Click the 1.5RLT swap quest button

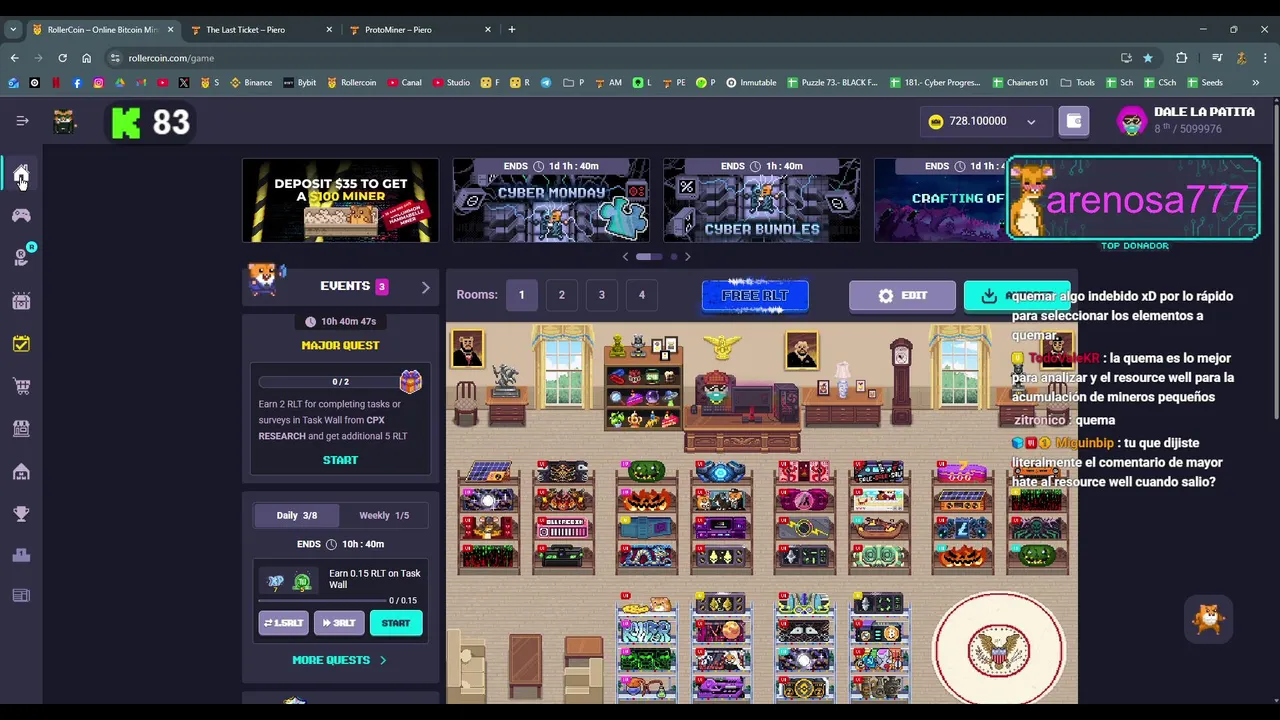coord(284,623)
